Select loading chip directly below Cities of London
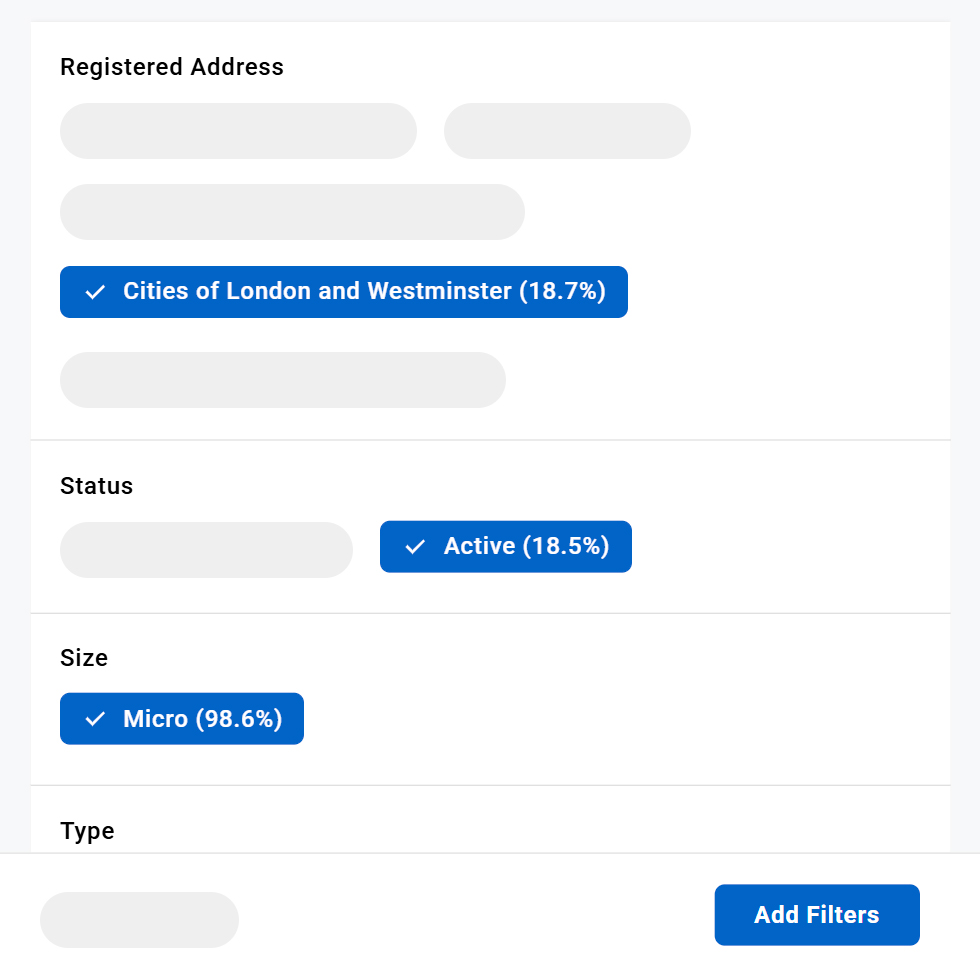Screen dimensions: 980x980 pyautogui.click(x=283, y=380)
